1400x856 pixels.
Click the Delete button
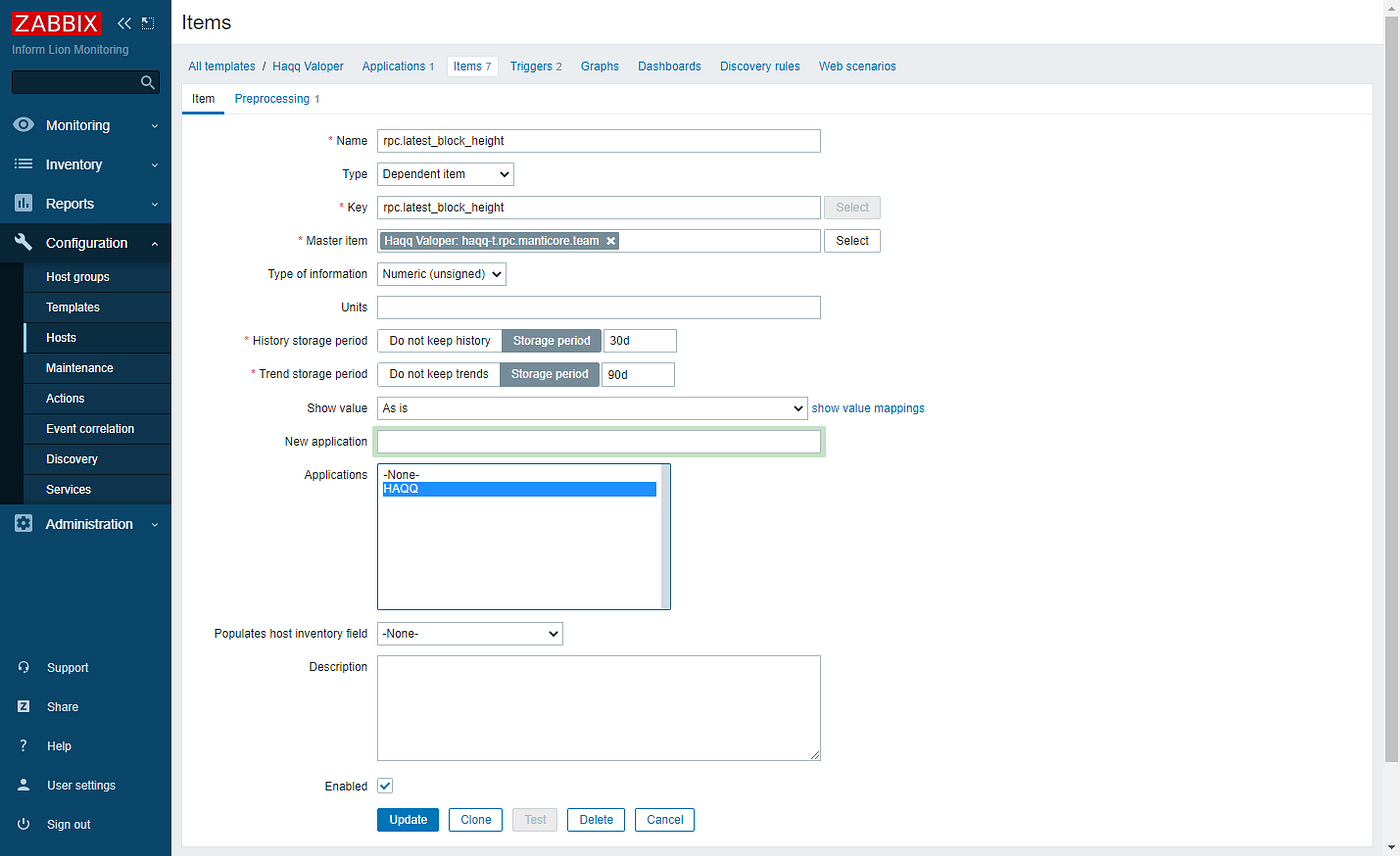596,820
